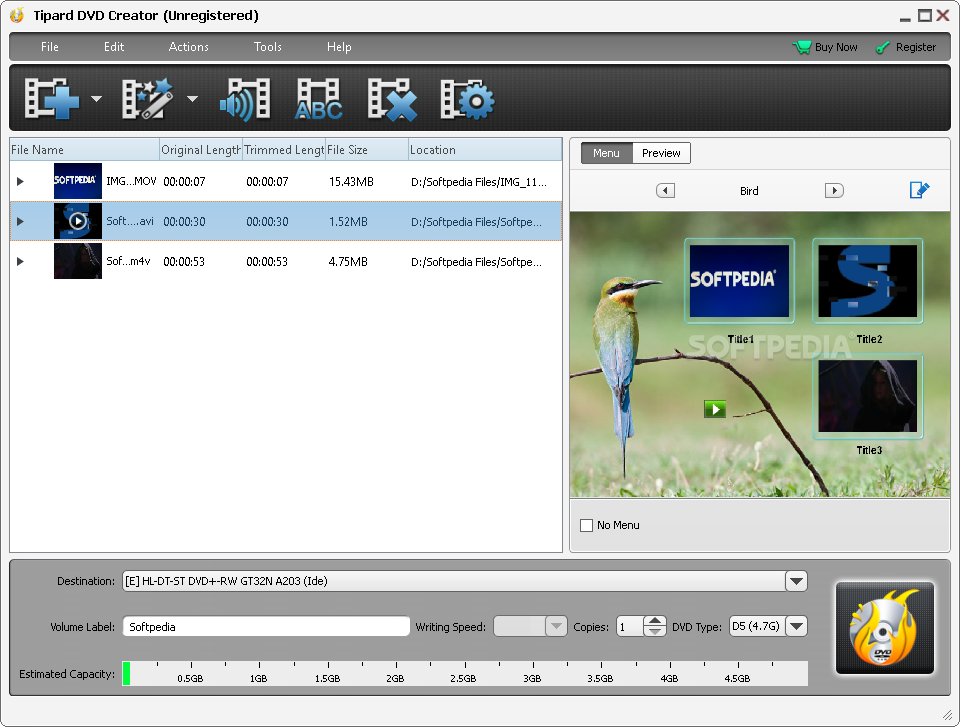Select Title1 thumbnail in DVD menu
The image size is (960, 727).
739,281
